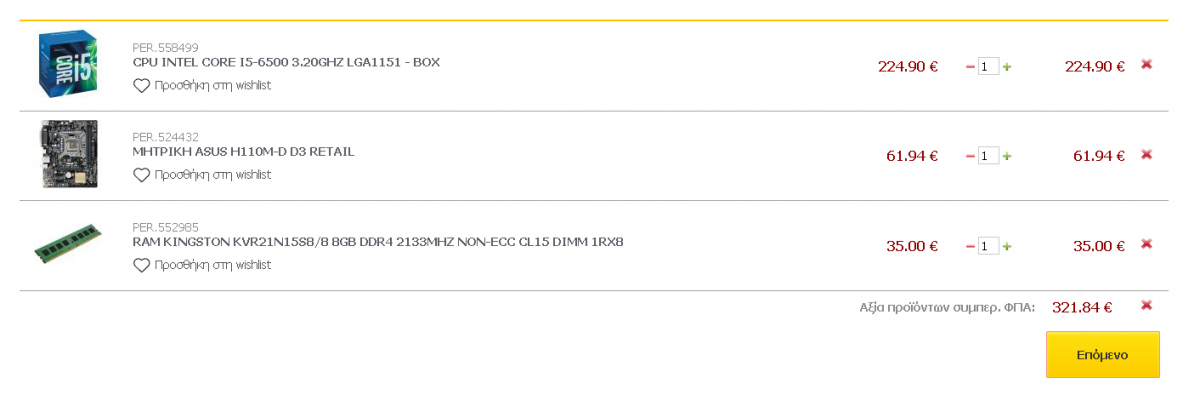The image size is (1200, 418).
Task: Clear entire cart with X beside 321.84 € total
Action: point(1146,305)
